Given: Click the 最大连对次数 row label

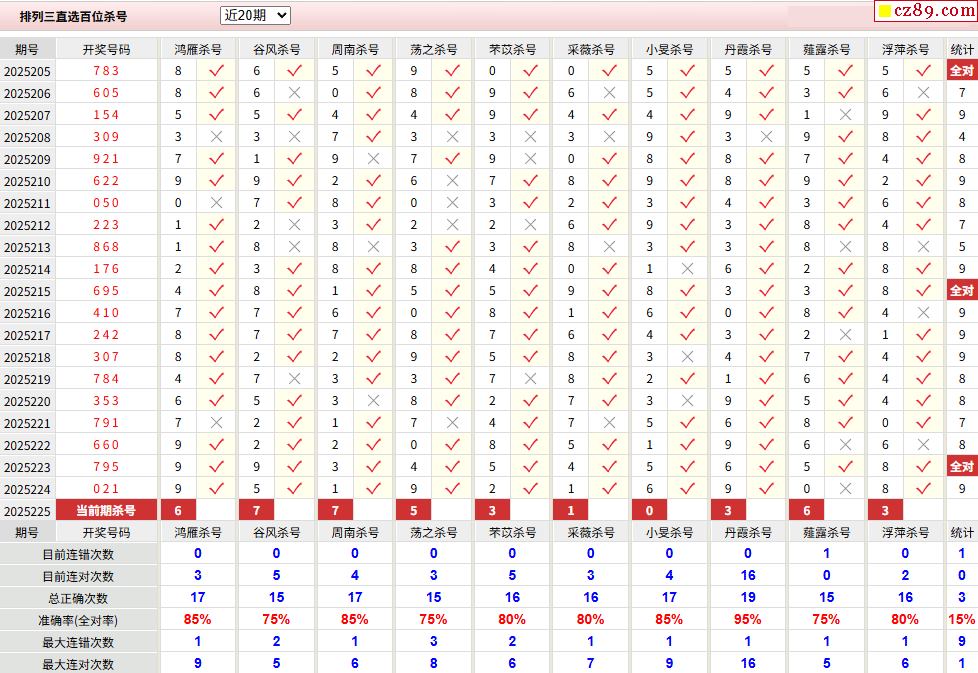Looking at the screenshot, I should (78, 664).
